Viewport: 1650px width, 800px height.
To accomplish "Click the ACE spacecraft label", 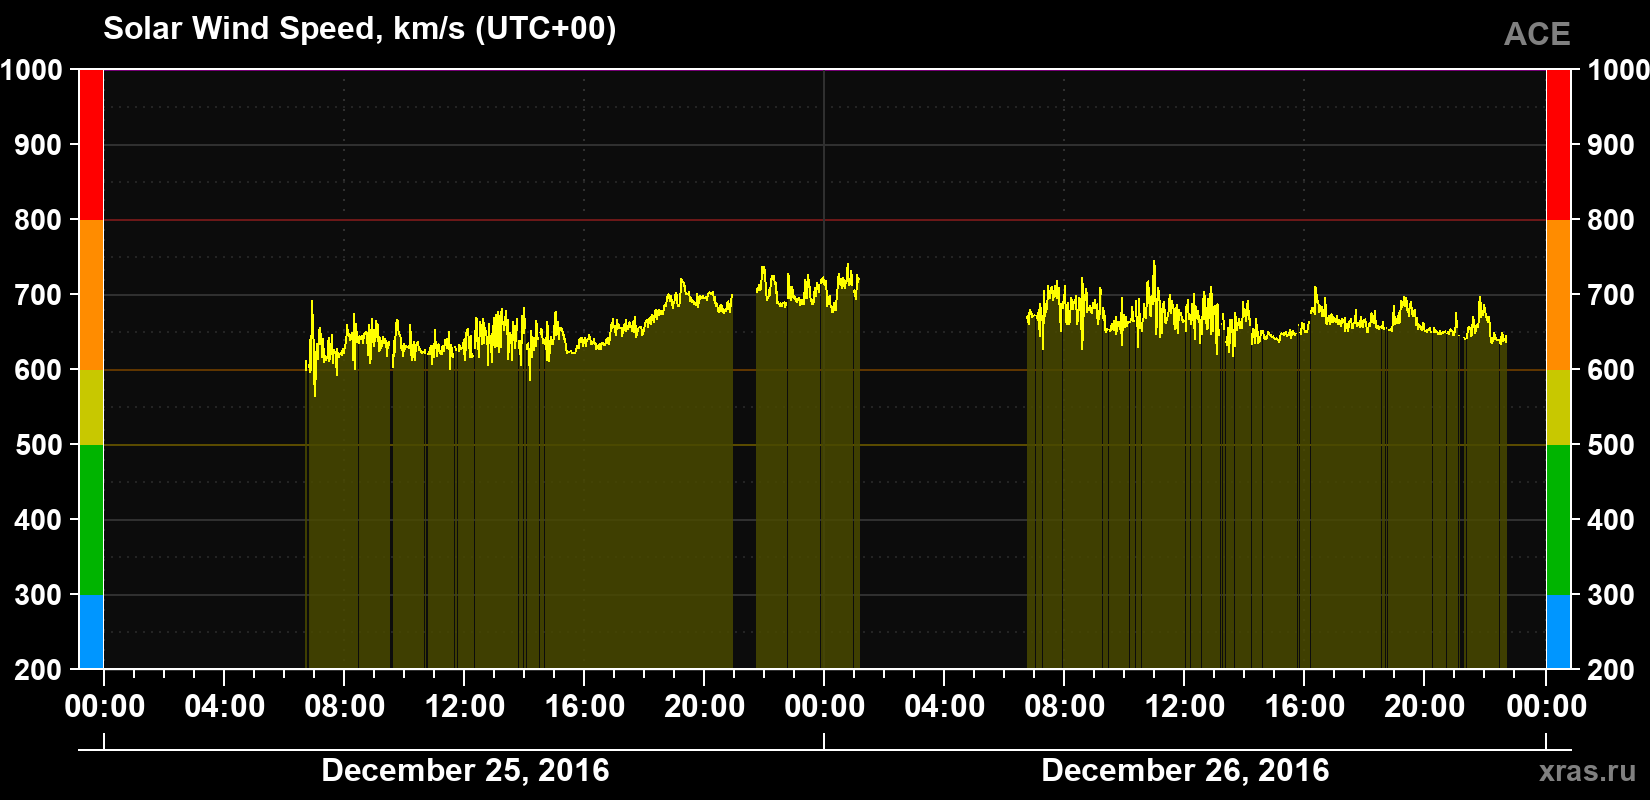I will 1537,35.
